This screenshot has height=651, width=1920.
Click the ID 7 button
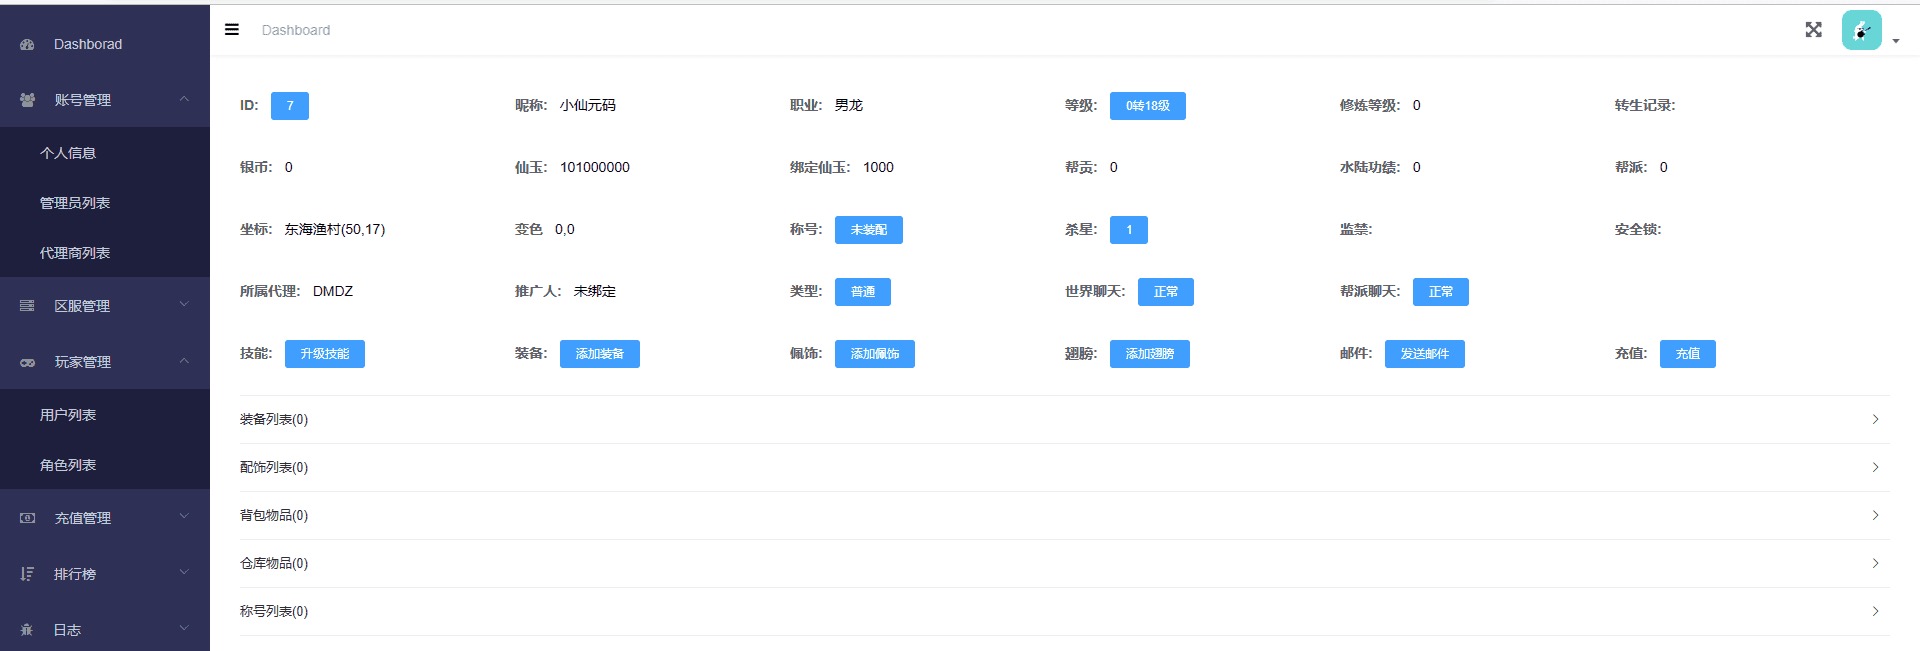click(x=290, y=106)
